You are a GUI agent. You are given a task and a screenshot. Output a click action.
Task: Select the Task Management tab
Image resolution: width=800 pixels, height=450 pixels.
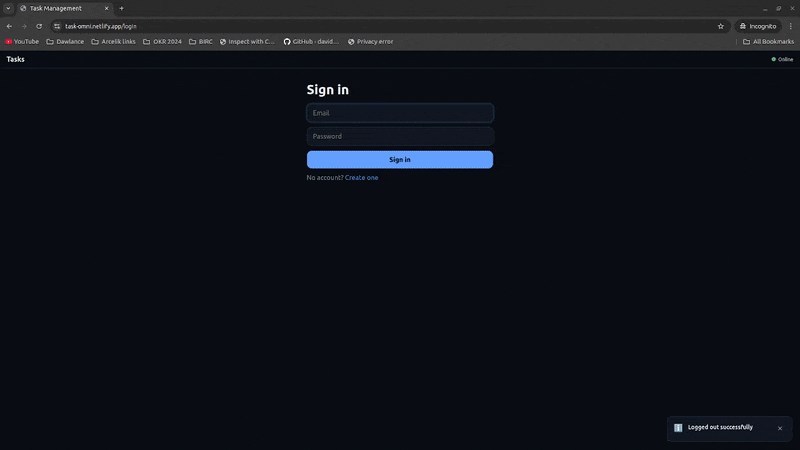tap(64, 8)
